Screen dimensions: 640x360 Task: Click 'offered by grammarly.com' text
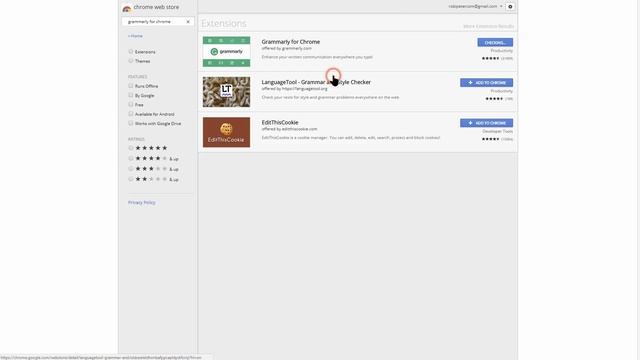(287, 48)
